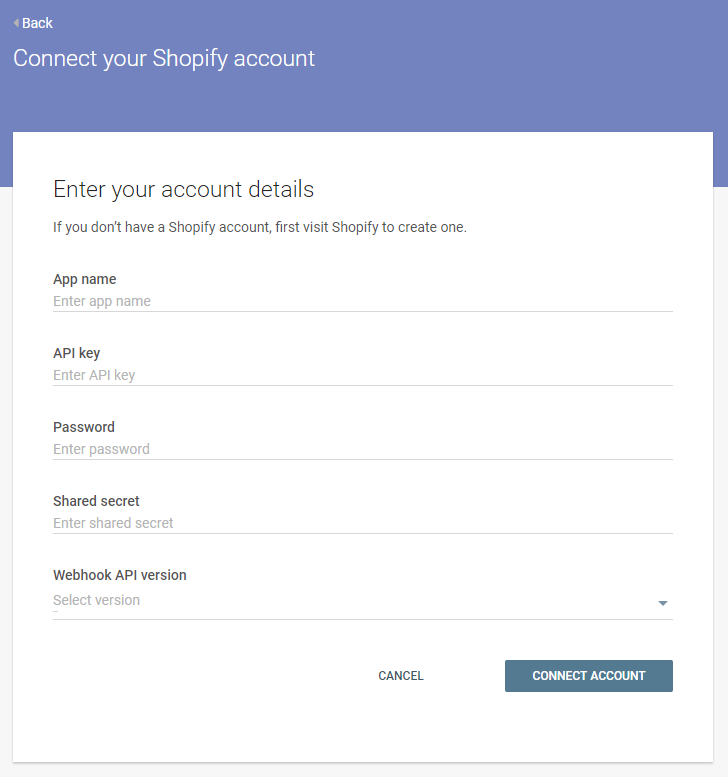Click the CONNECT ACCOUNT button

pyautogui.click(x=588, y=676)
